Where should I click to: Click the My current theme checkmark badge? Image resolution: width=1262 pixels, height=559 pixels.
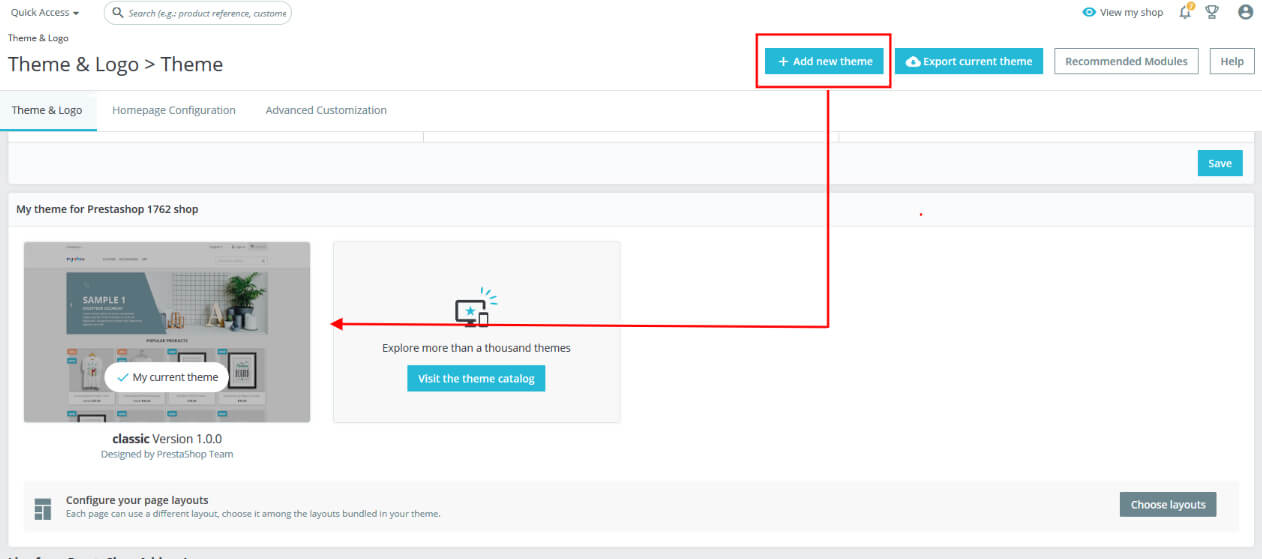coord(166,377)
